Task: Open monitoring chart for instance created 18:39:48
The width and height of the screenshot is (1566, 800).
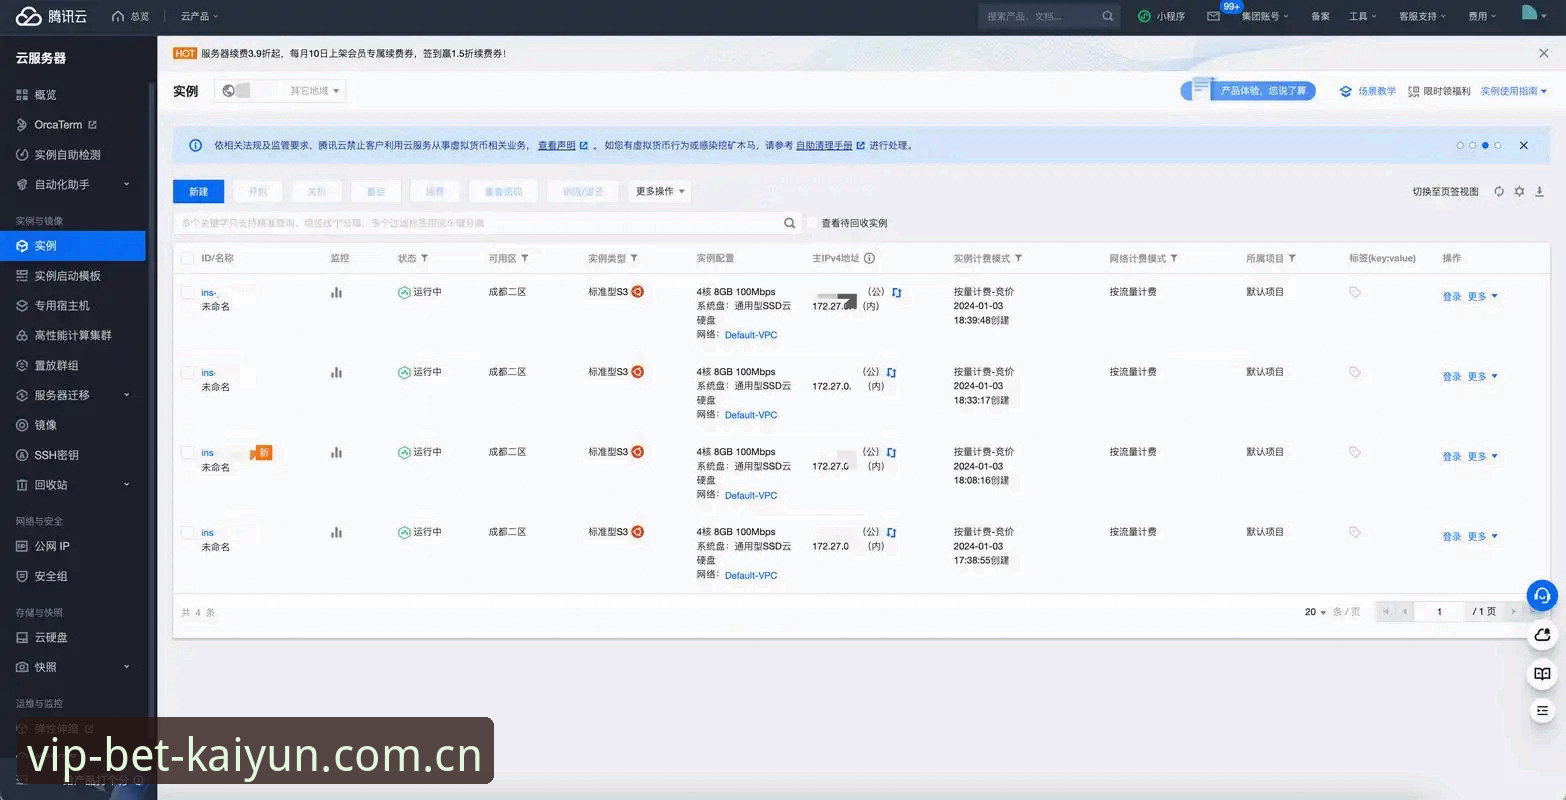Action: [337, 292]
